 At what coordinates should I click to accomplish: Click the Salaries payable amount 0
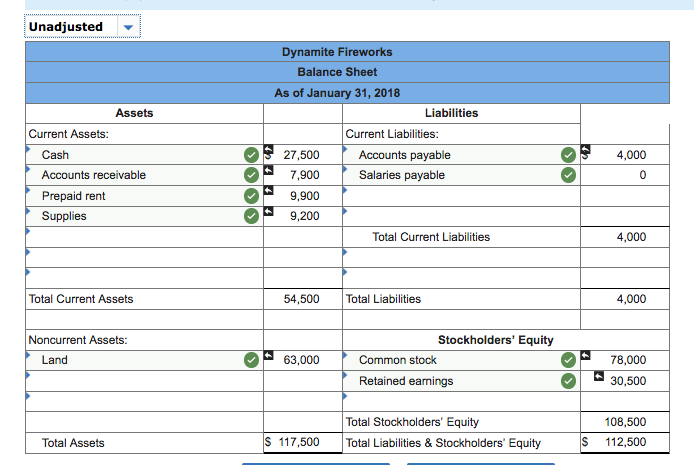[643, 175]
